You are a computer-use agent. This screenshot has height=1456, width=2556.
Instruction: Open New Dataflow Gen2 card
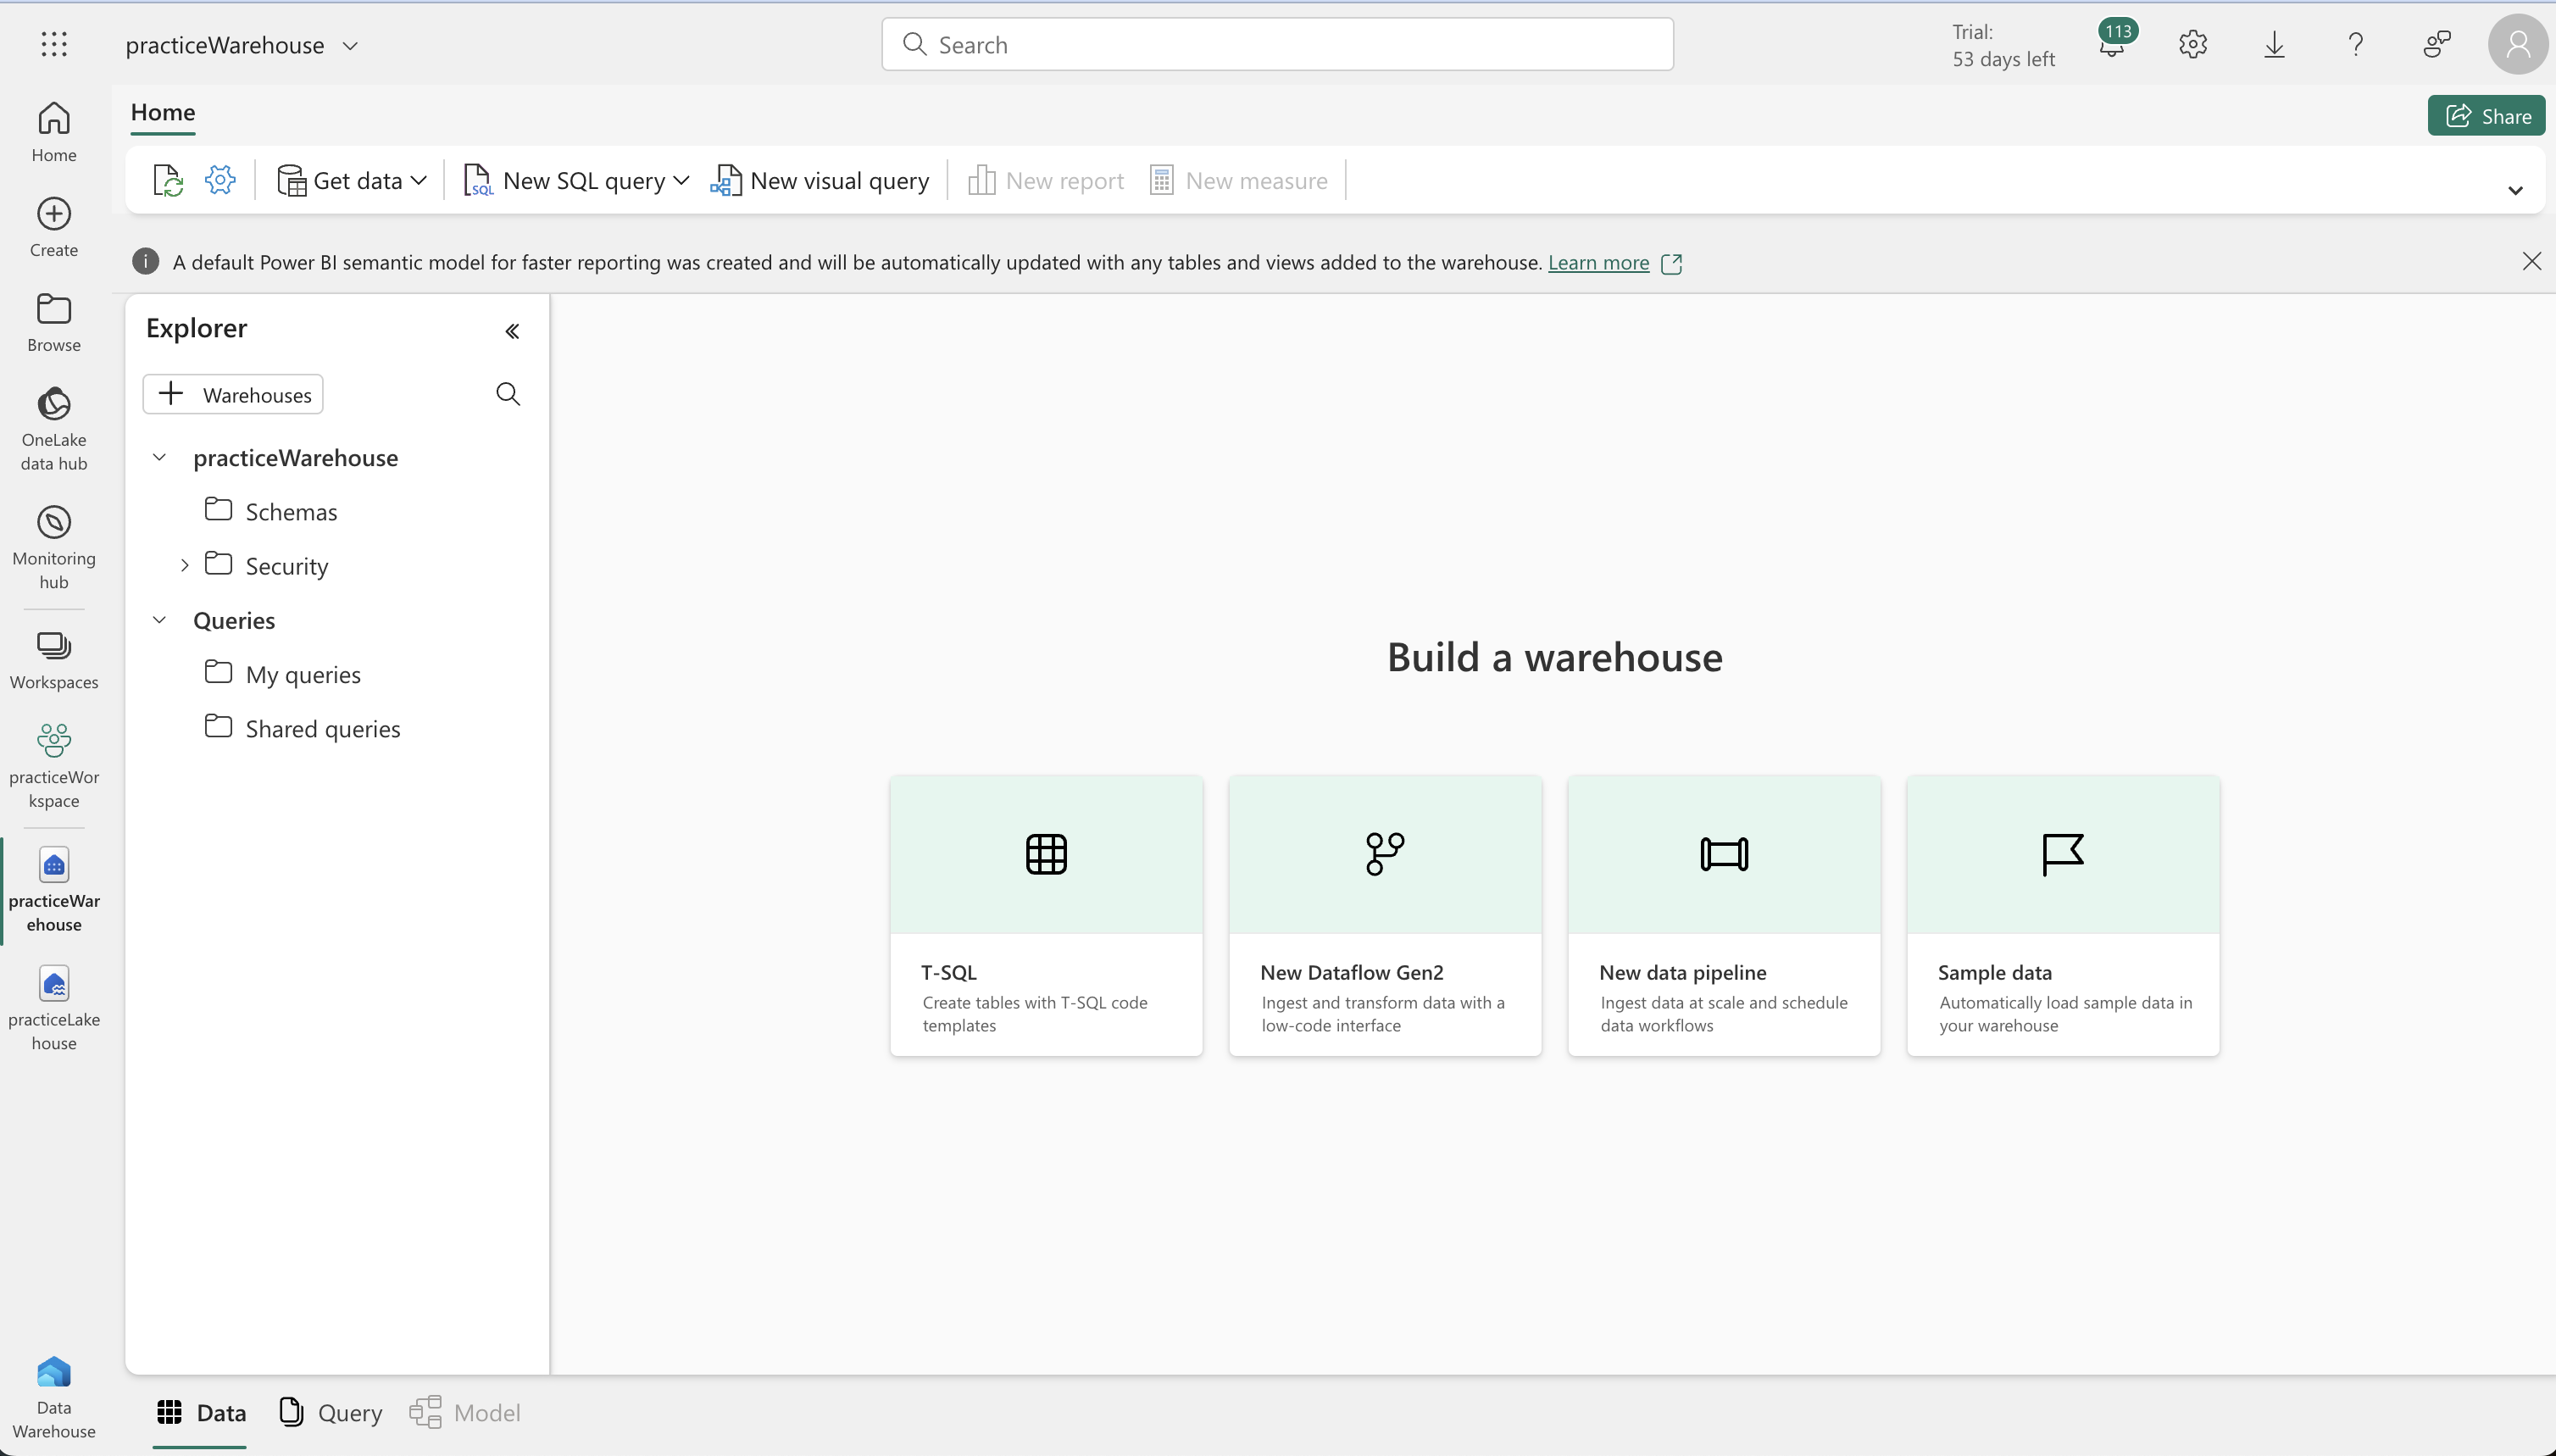pyautogui.click(x=1385, y=915)
